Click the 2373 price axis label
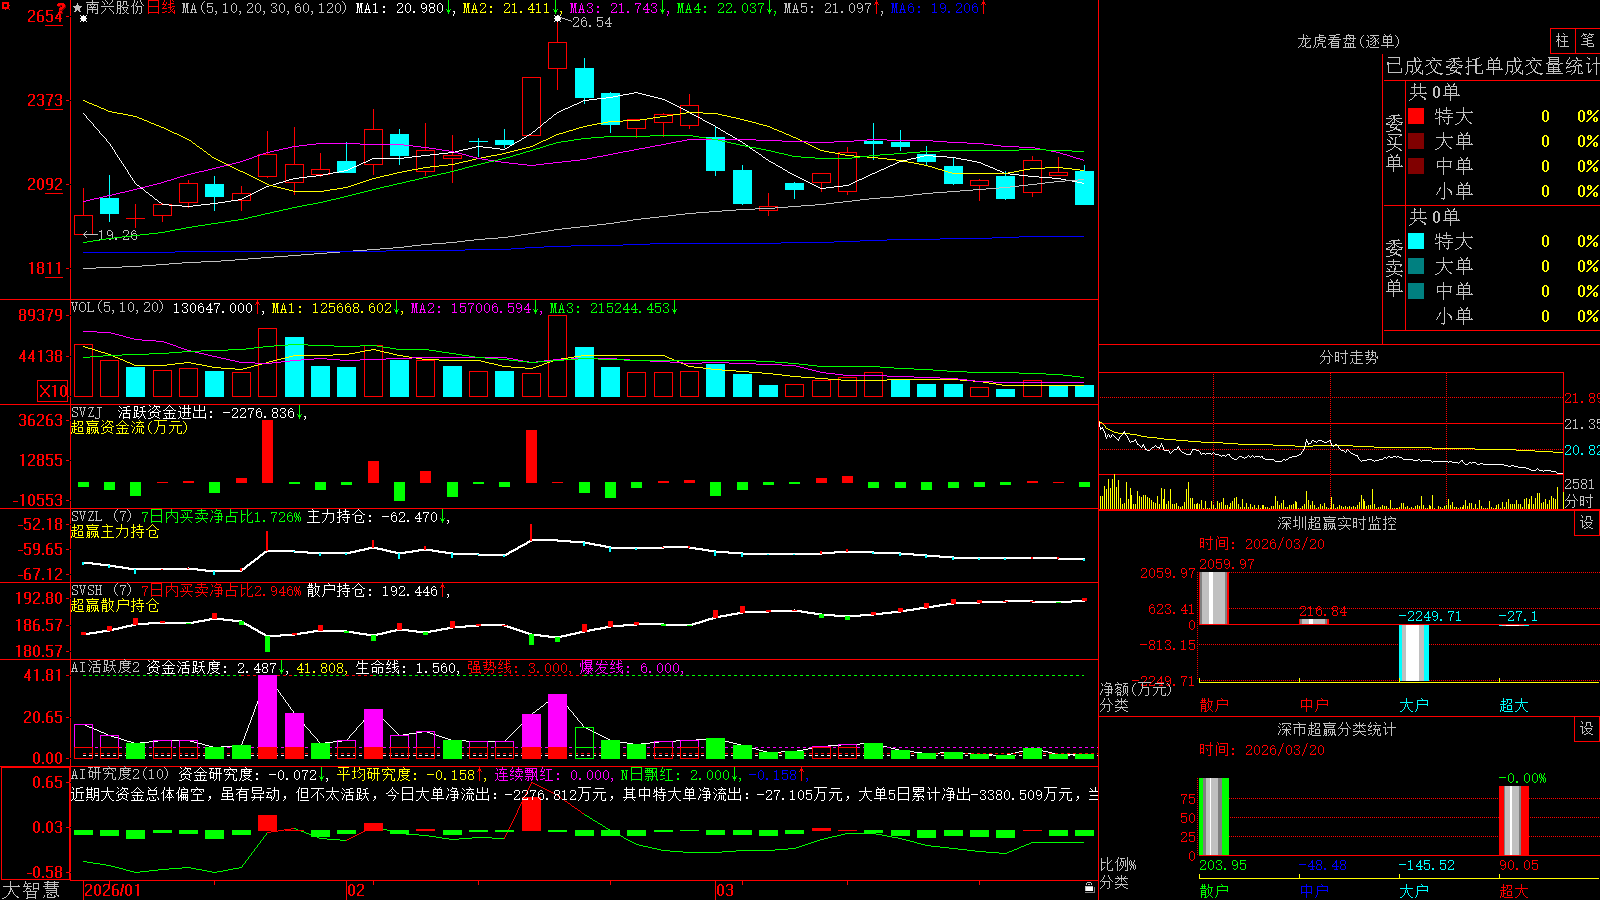 click(45, 100)
